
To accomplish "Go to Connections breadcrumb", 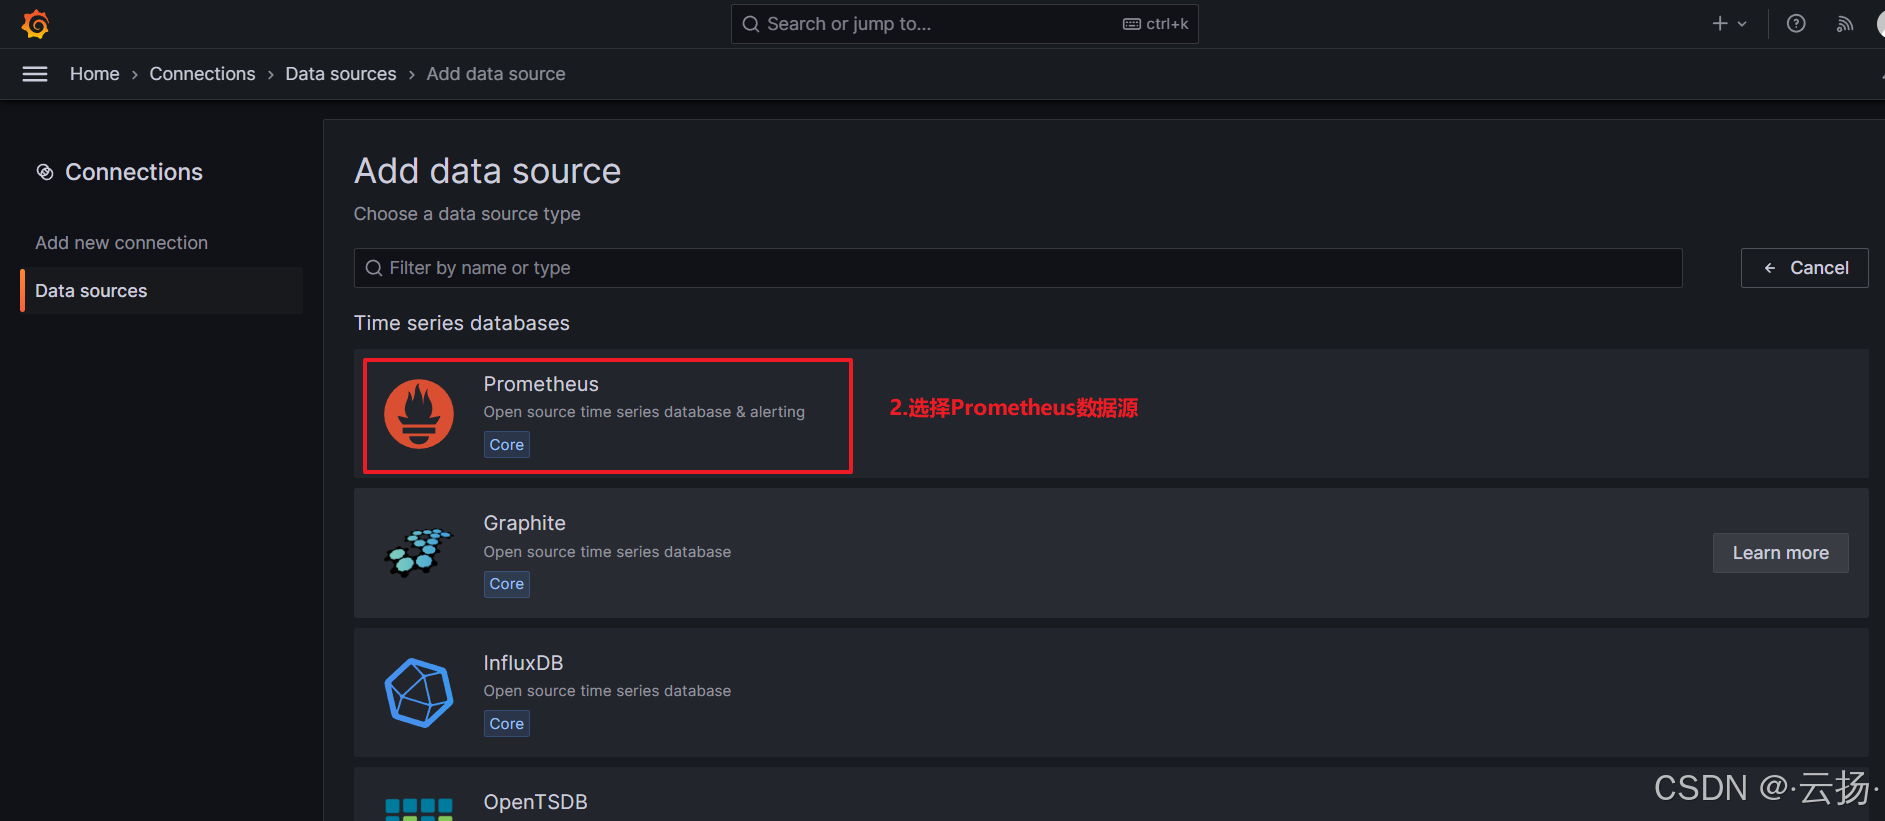I will coord(202,74).
